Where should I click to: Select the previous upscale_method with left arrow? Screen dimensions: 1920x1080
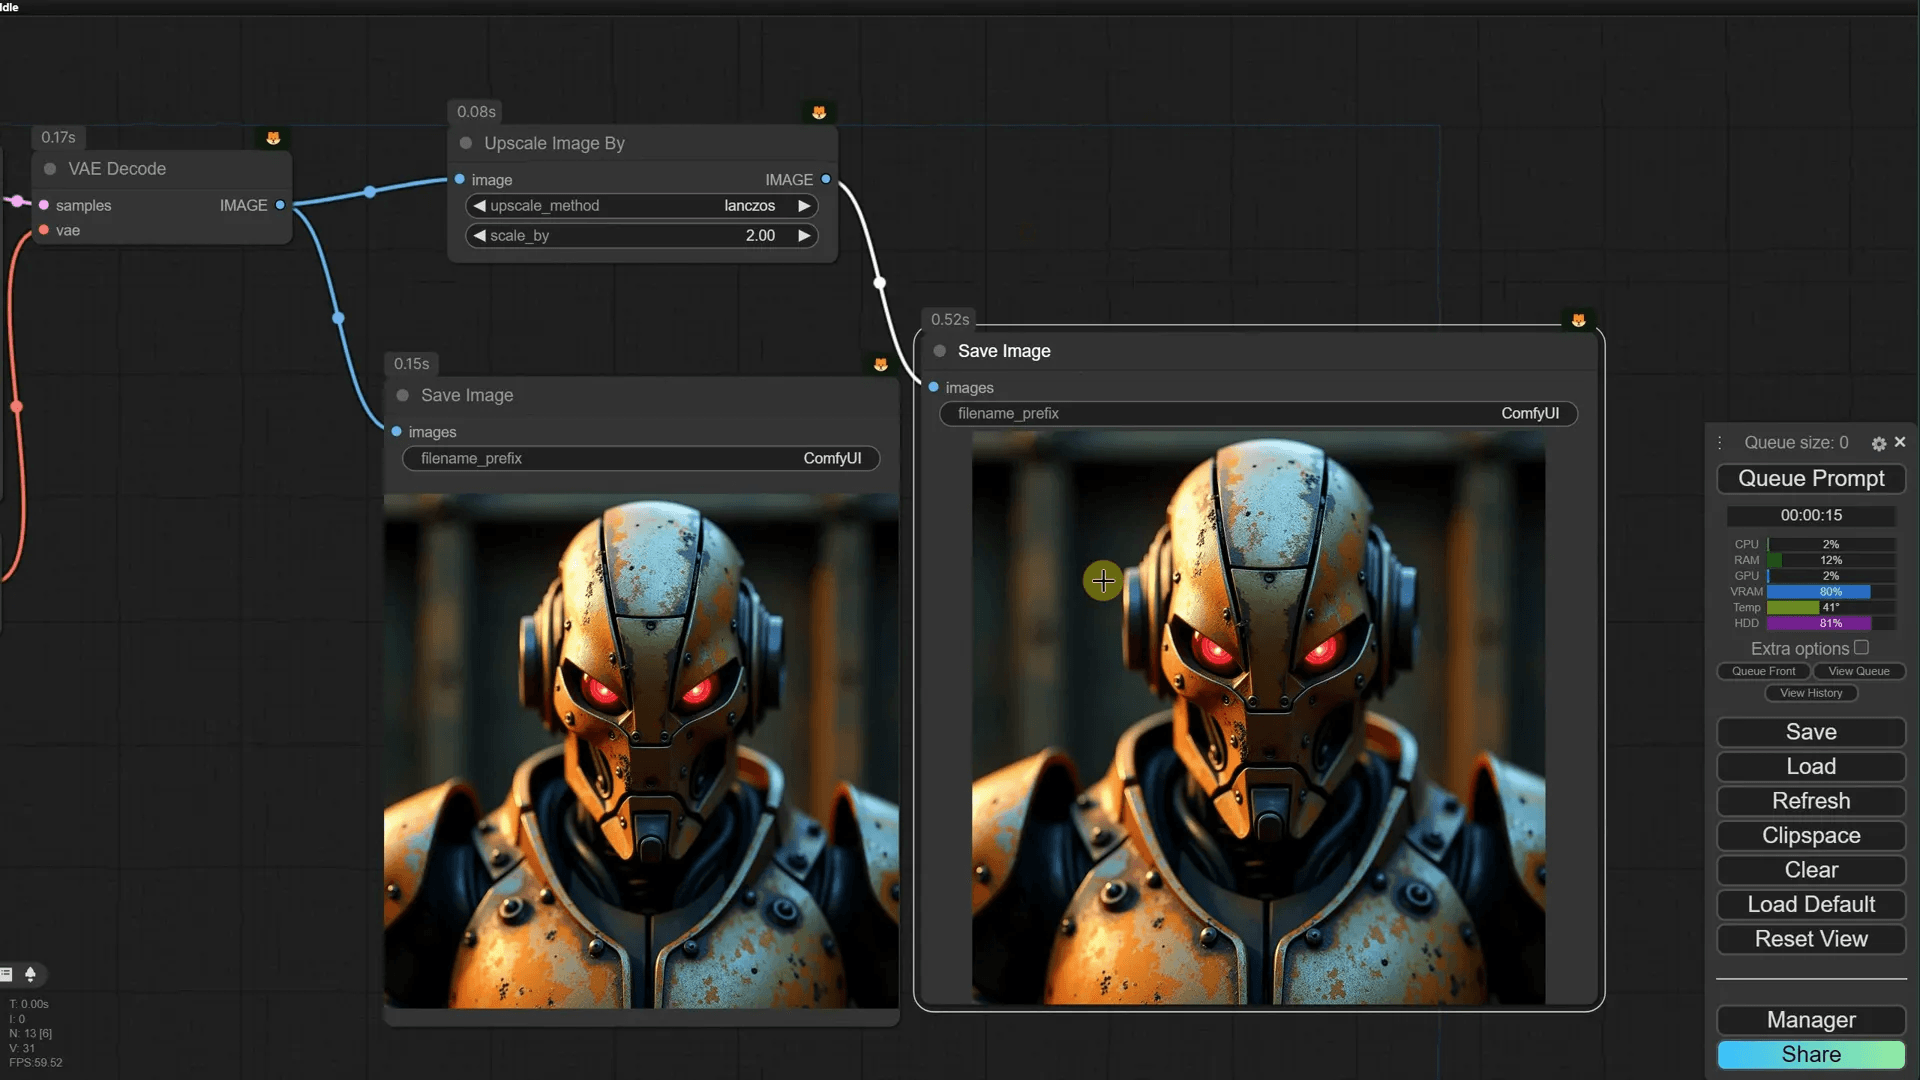pyautogui.click(x=479, y=206)
